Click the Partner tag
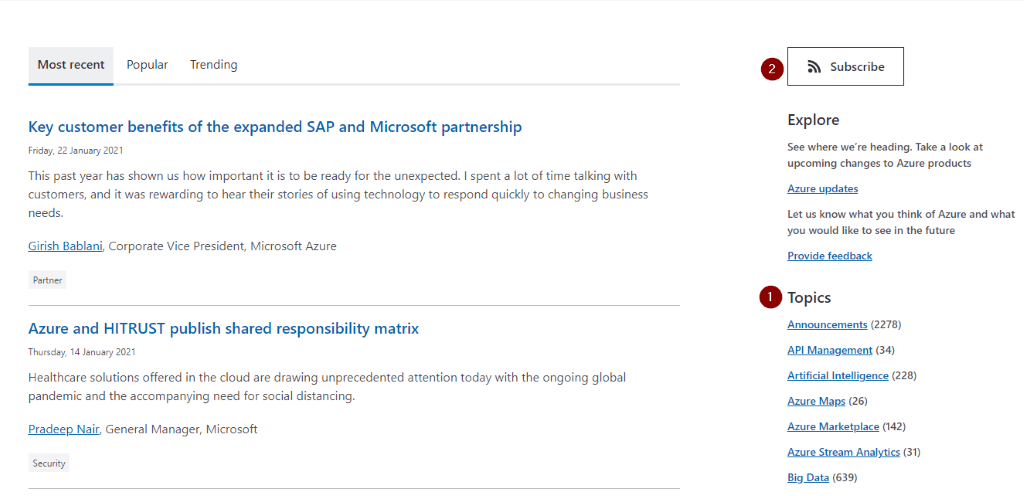Image resolution: width=1024 pixels, height=496 pixels. click(x=47, y=281)
